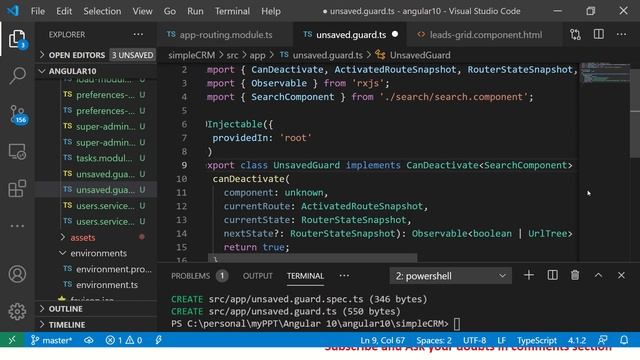Open the Search view icon
Screen dimensions: 640x360
tap(17, 76)
